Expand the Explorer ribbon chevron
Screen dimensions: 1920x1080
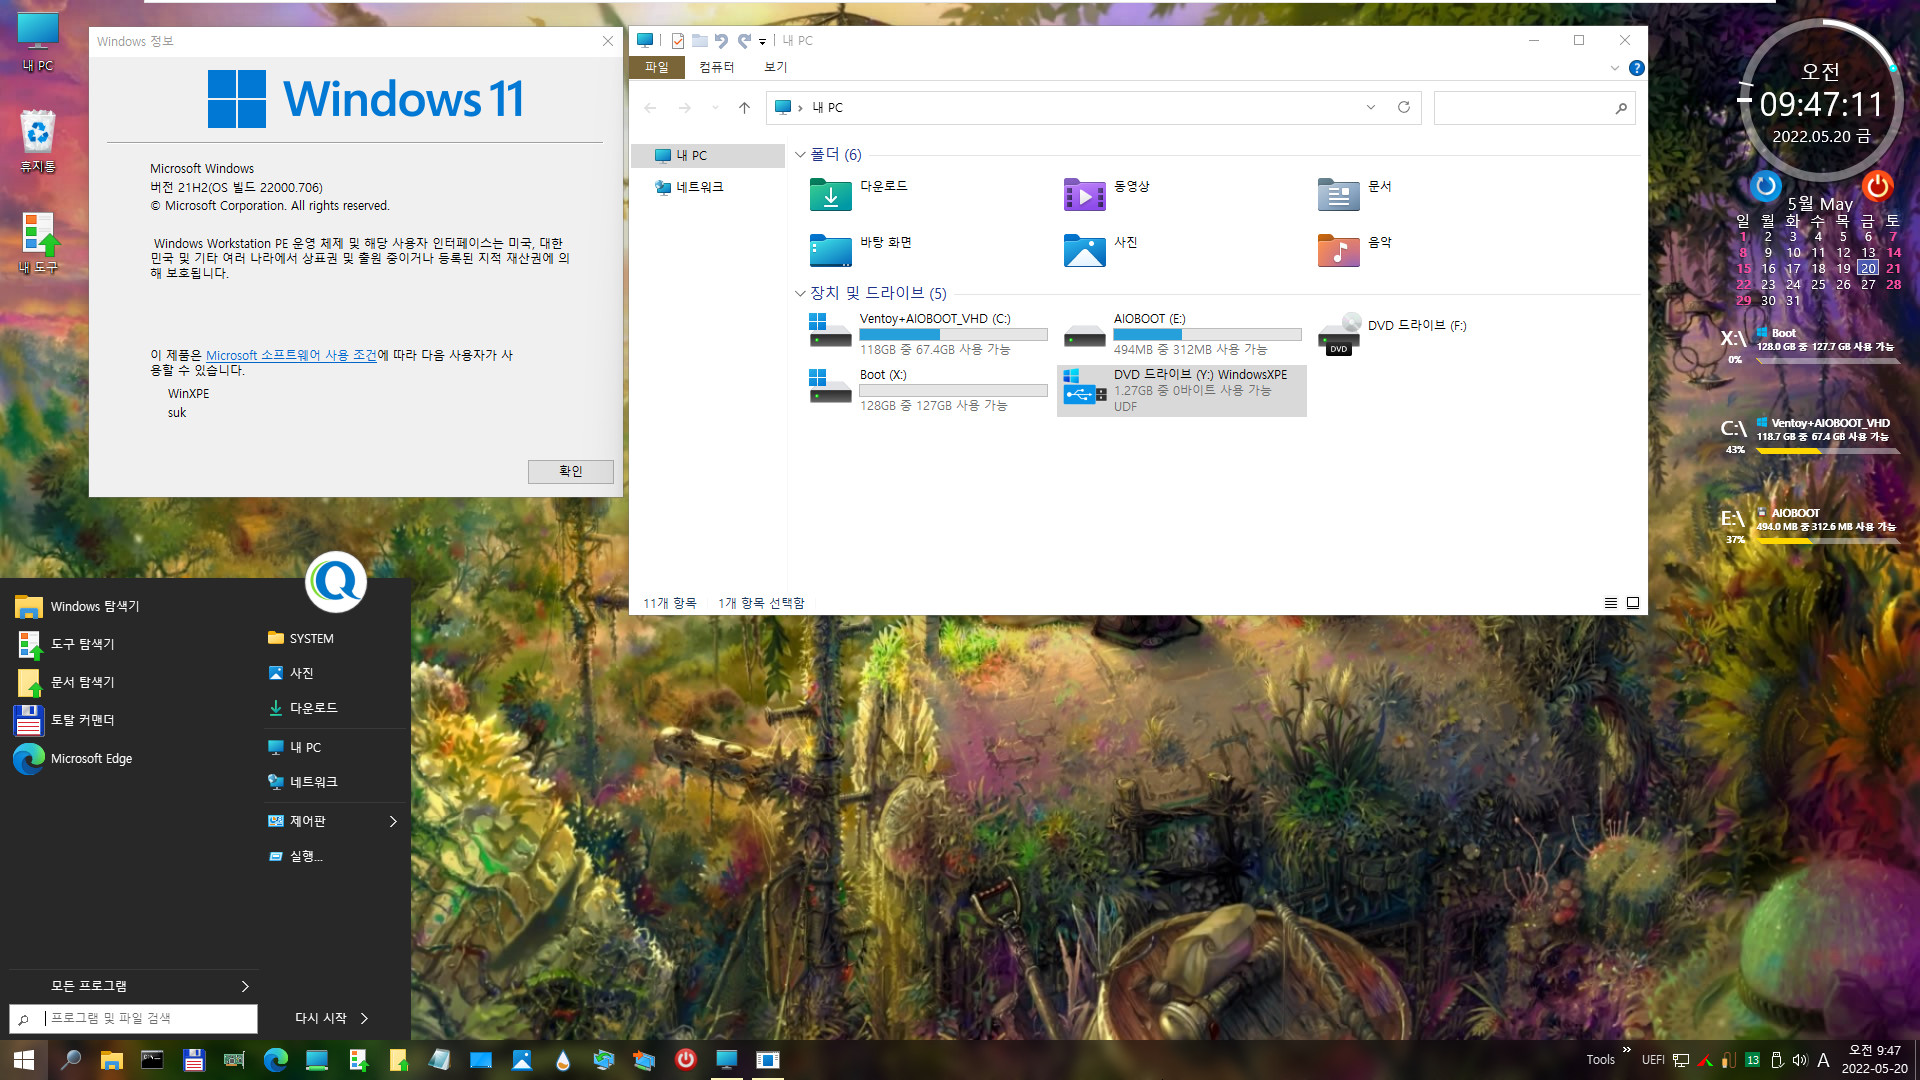click(x=1614, y=68)
